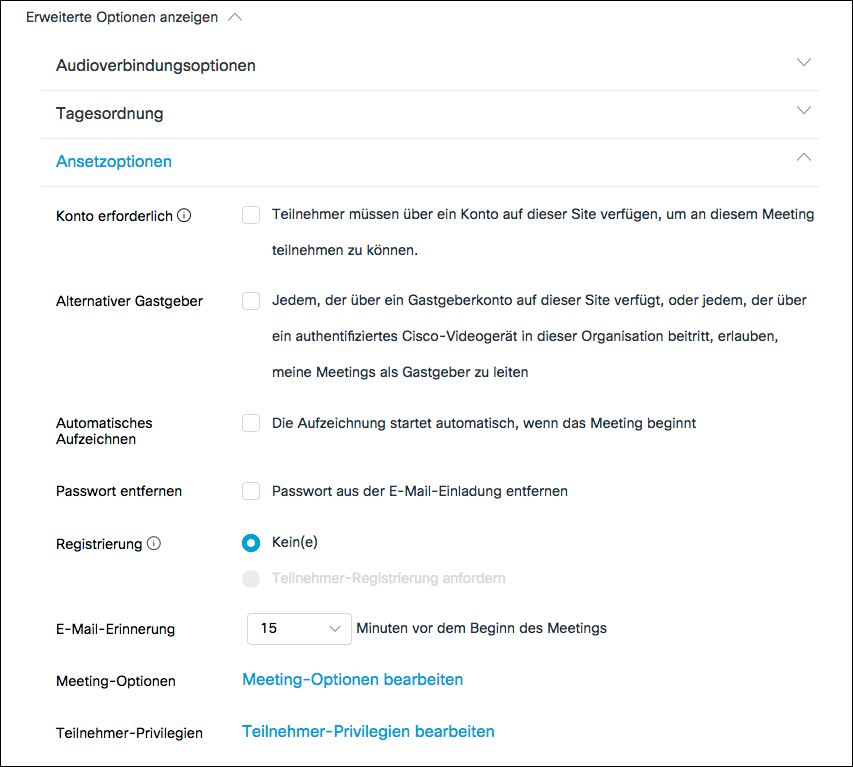Viewport: 853px width, 767px height.
Task: Click the Erweiterte Optionen anzeigen text
Action: click(x=122, y=17)
